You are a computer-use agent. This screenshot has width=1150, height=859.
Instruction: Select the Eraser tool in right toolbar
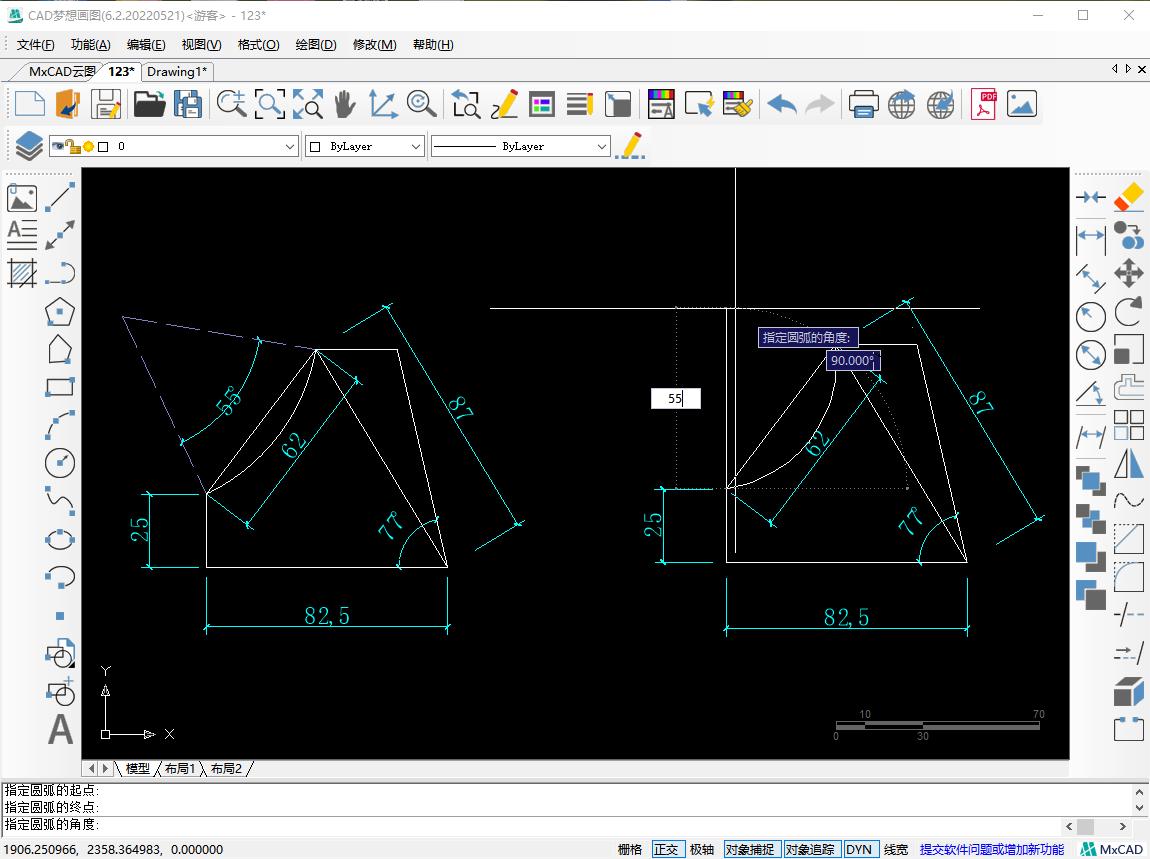coord(1128,197)
